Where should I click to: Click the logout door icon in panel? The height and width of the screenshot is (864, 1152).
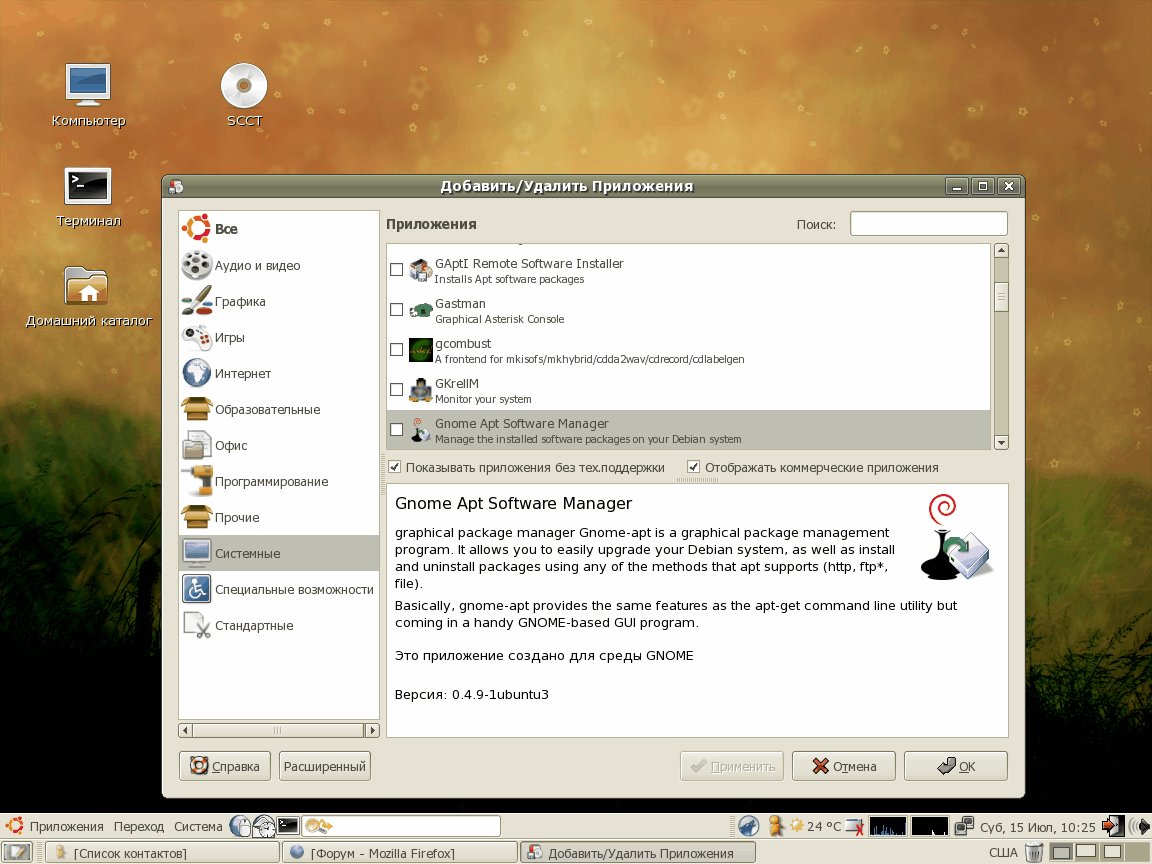click(1113, 826)
